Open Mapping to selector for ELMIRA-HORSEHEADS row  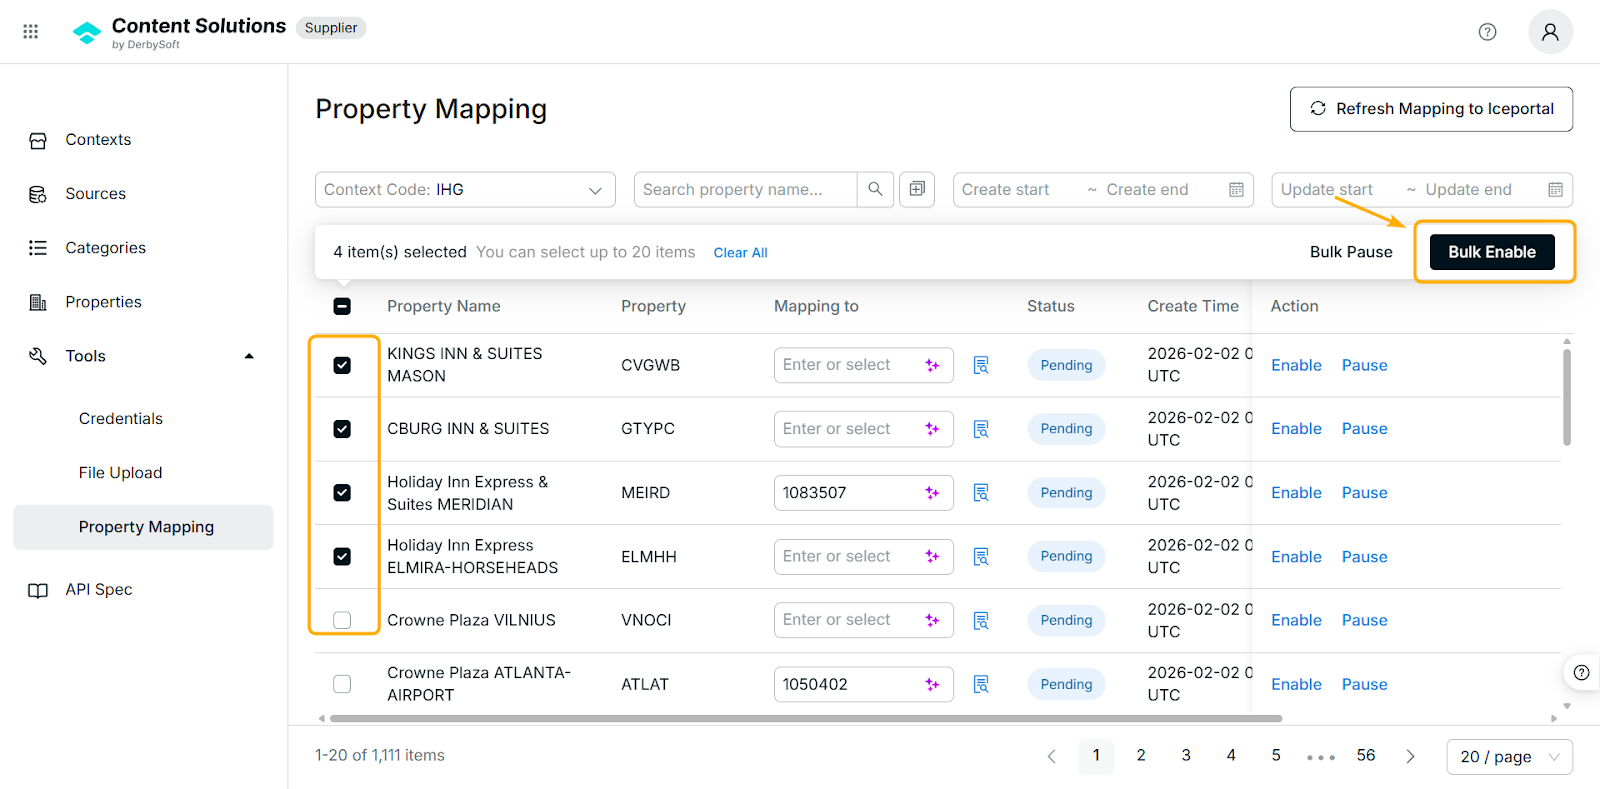coord(864,556)
